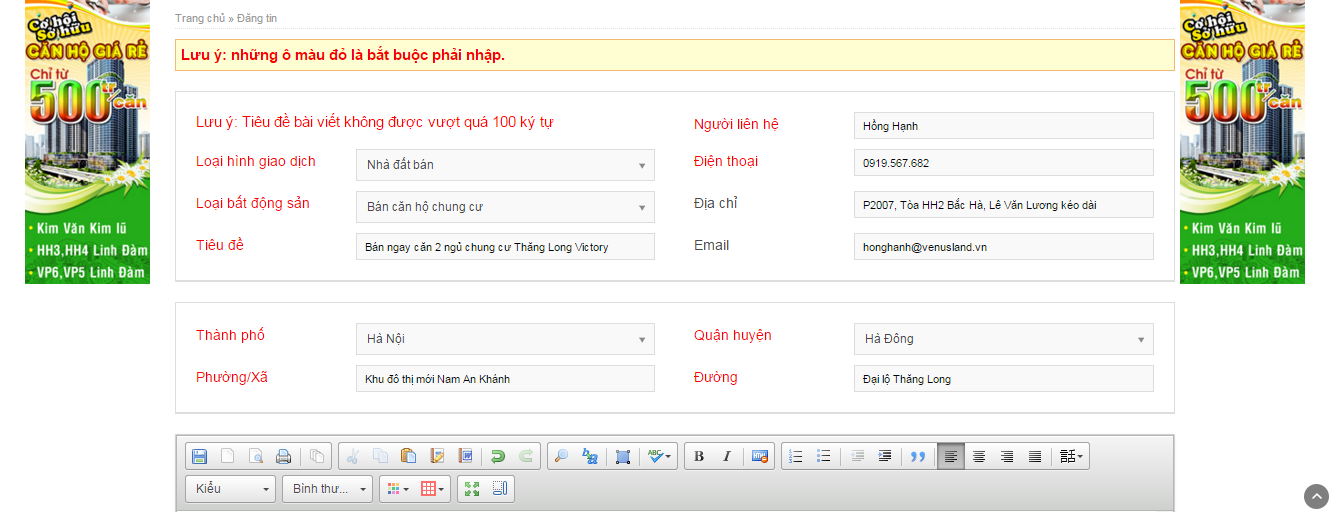The height and width of the screenshot is (512, 1330).
Task: Click the Save icon in editor toolbar
Action: click(199, 457)
